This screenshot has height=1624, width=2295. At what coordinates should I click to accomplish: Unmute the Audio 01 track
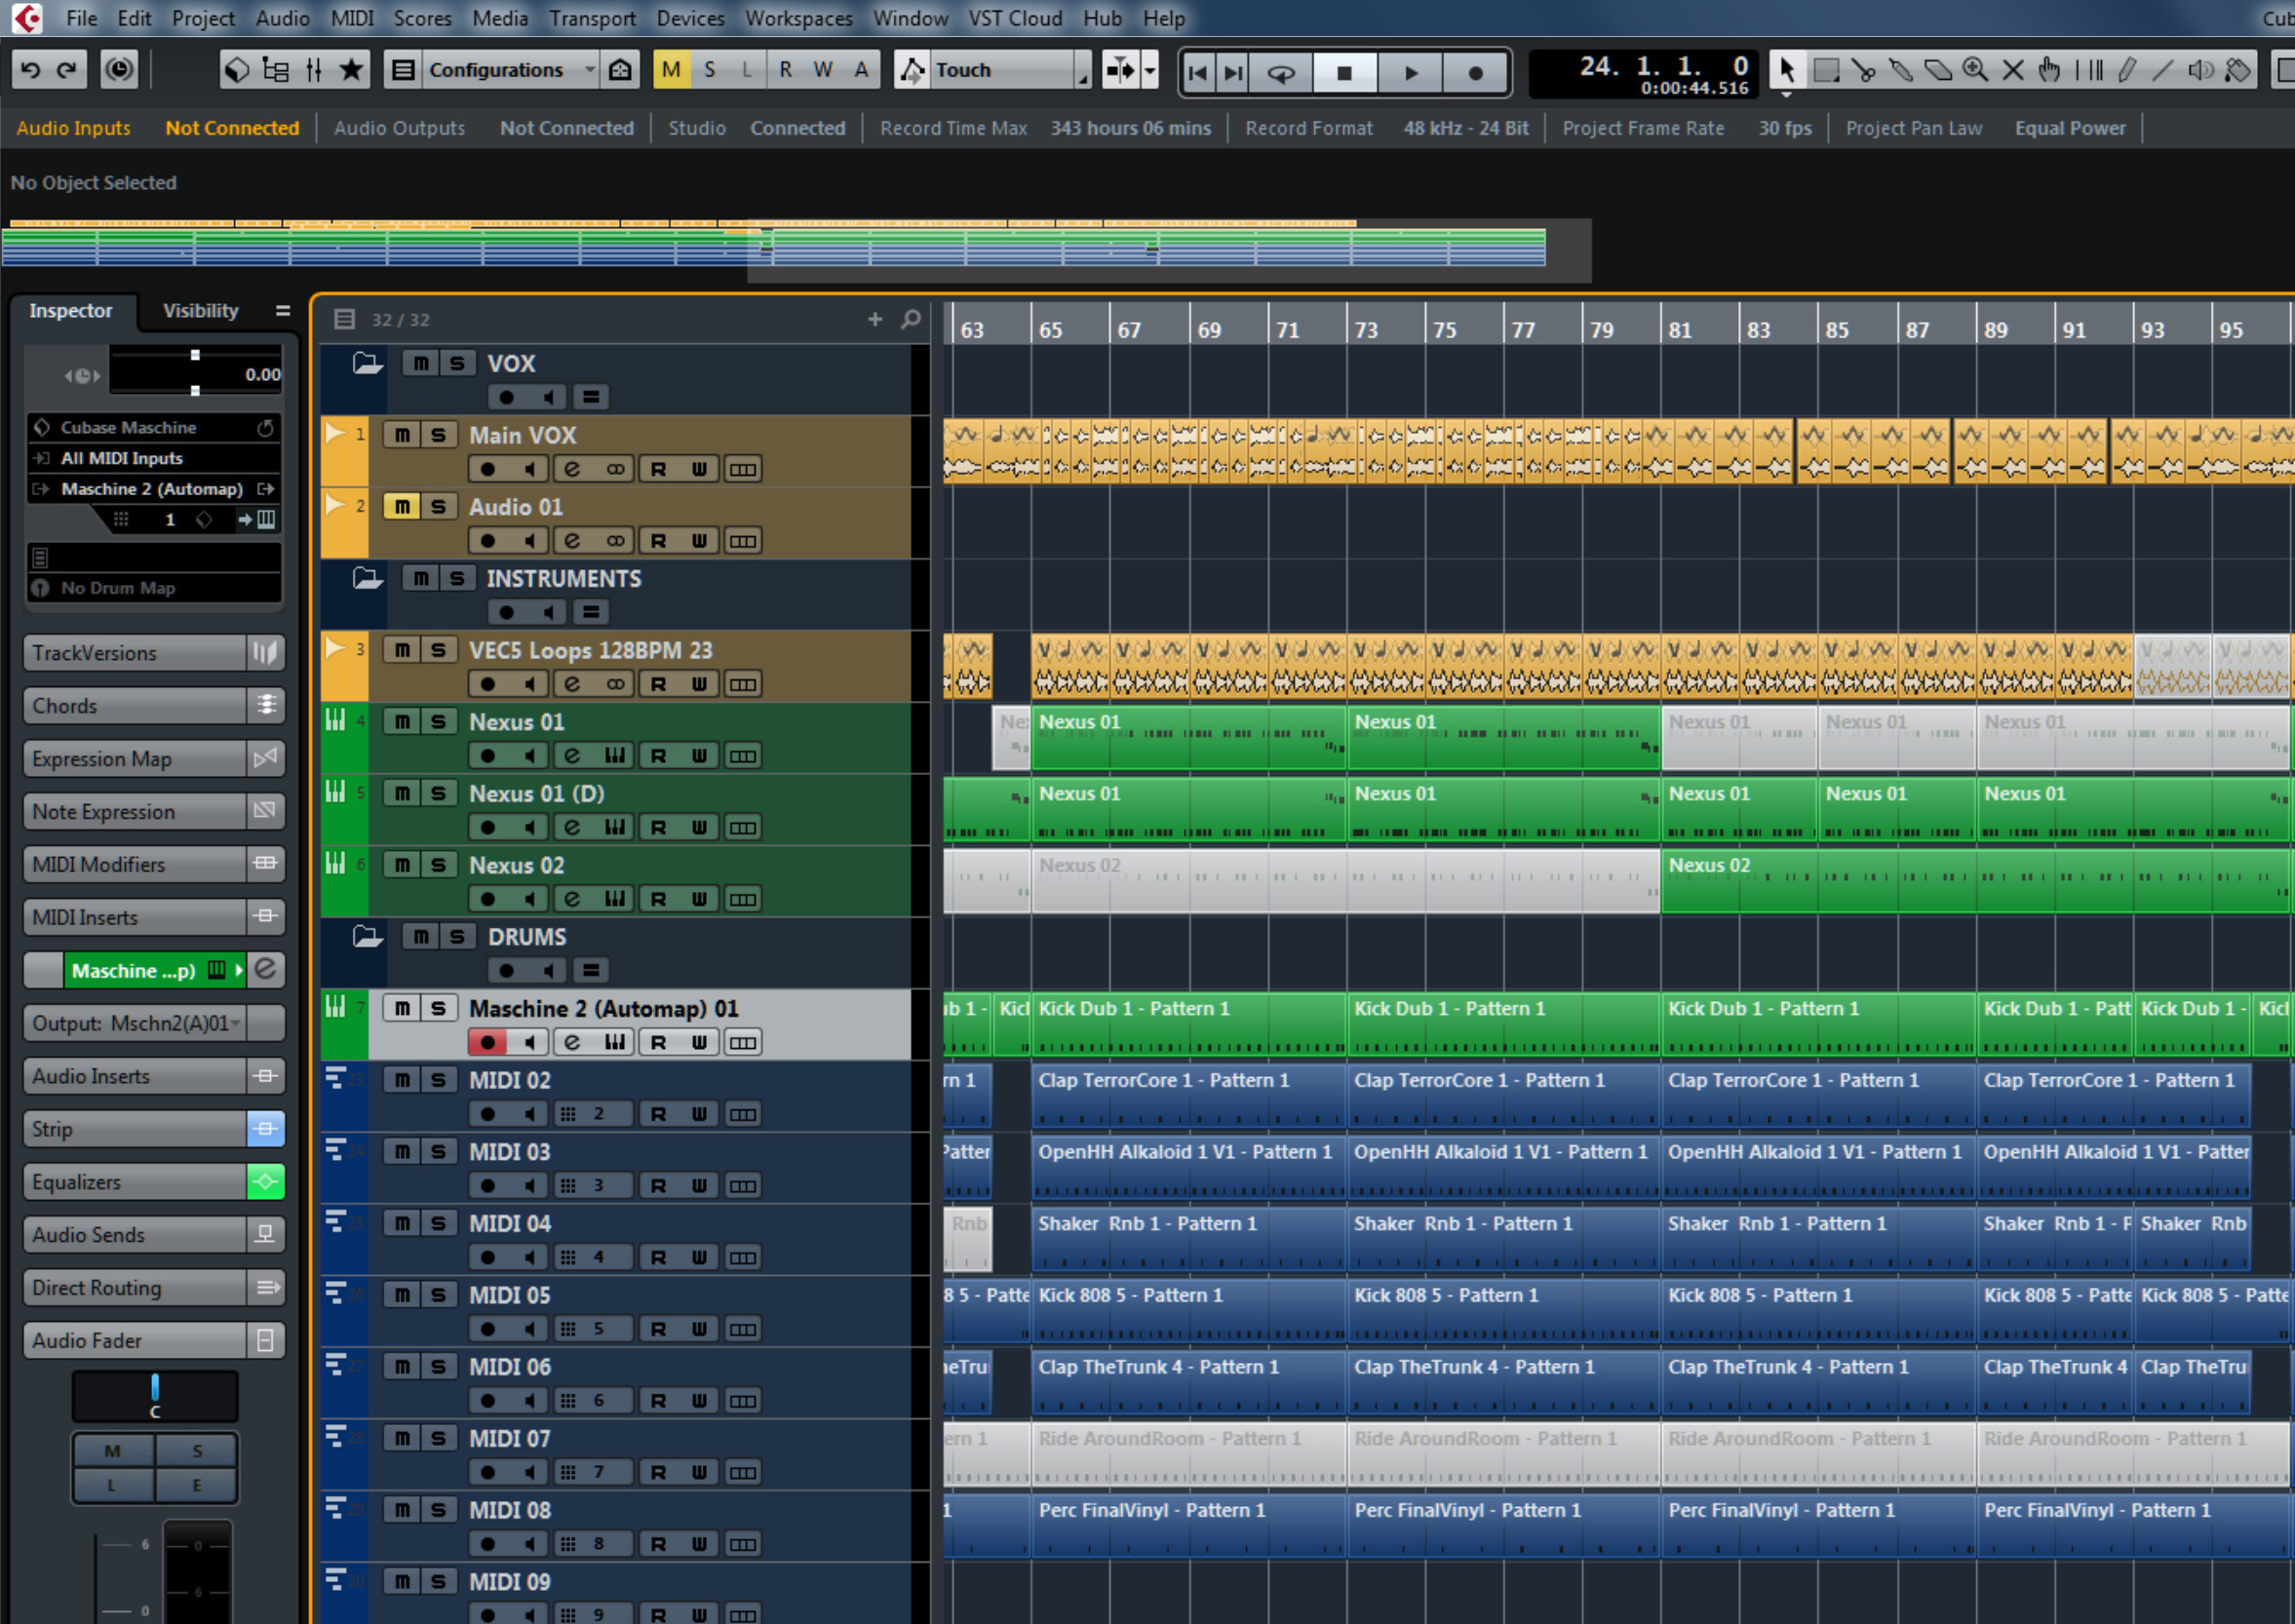tap(402, 507)
